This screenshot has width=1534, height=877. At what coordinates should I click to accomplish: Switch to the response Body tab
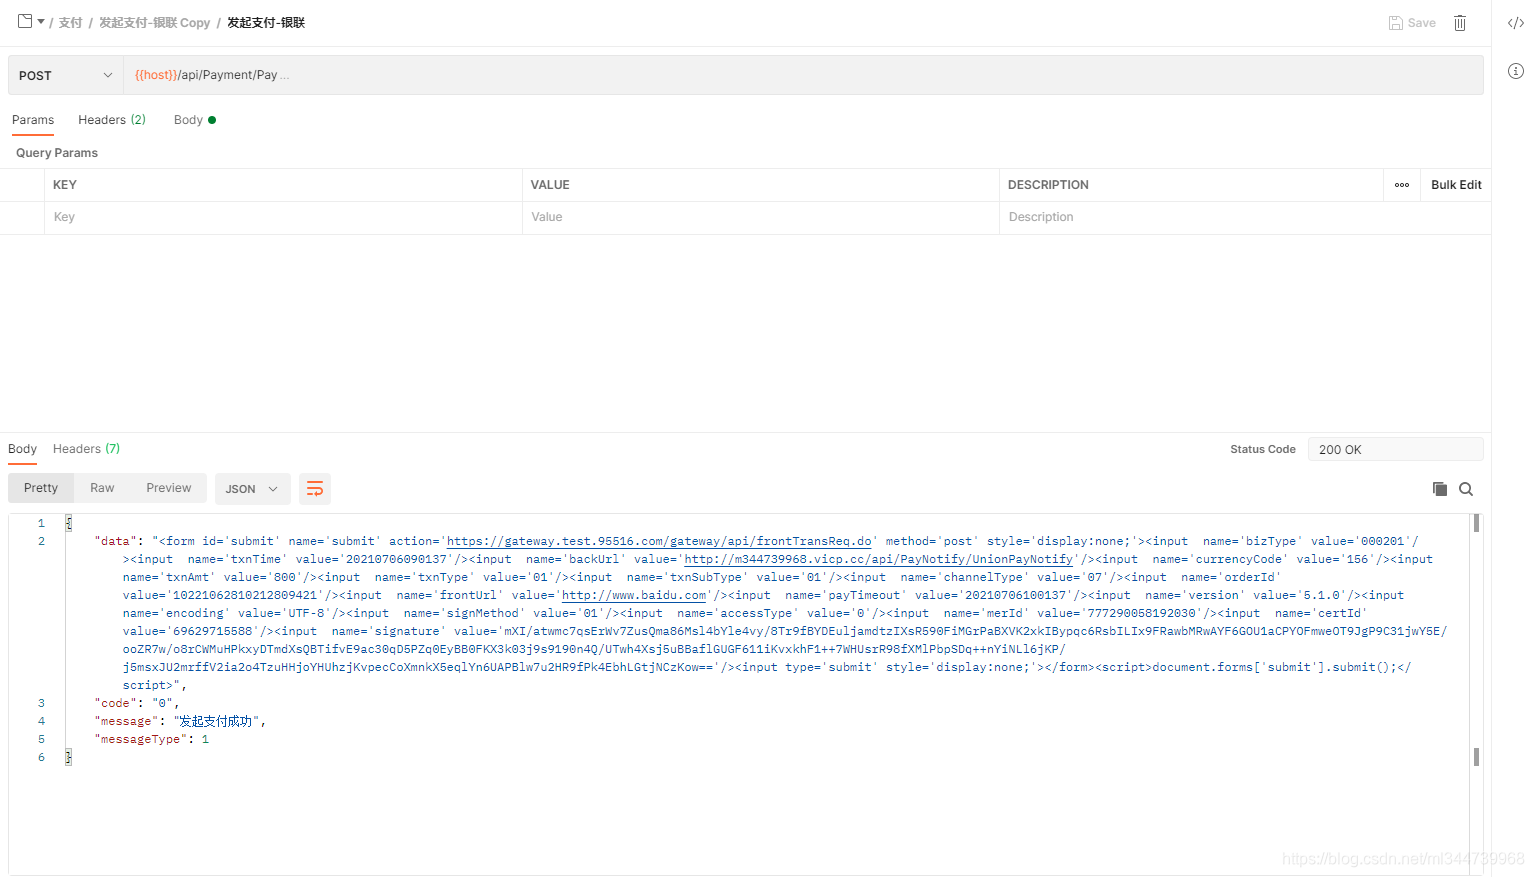point(22,449)
